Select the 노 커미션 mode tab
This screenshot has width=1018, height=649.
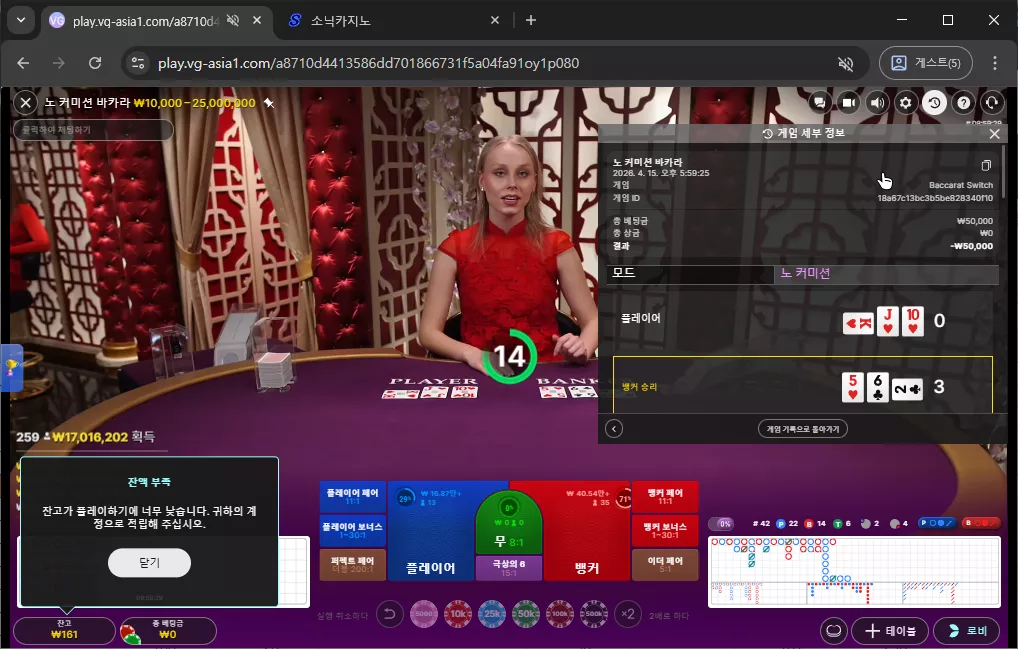click(x=886, y=273)
